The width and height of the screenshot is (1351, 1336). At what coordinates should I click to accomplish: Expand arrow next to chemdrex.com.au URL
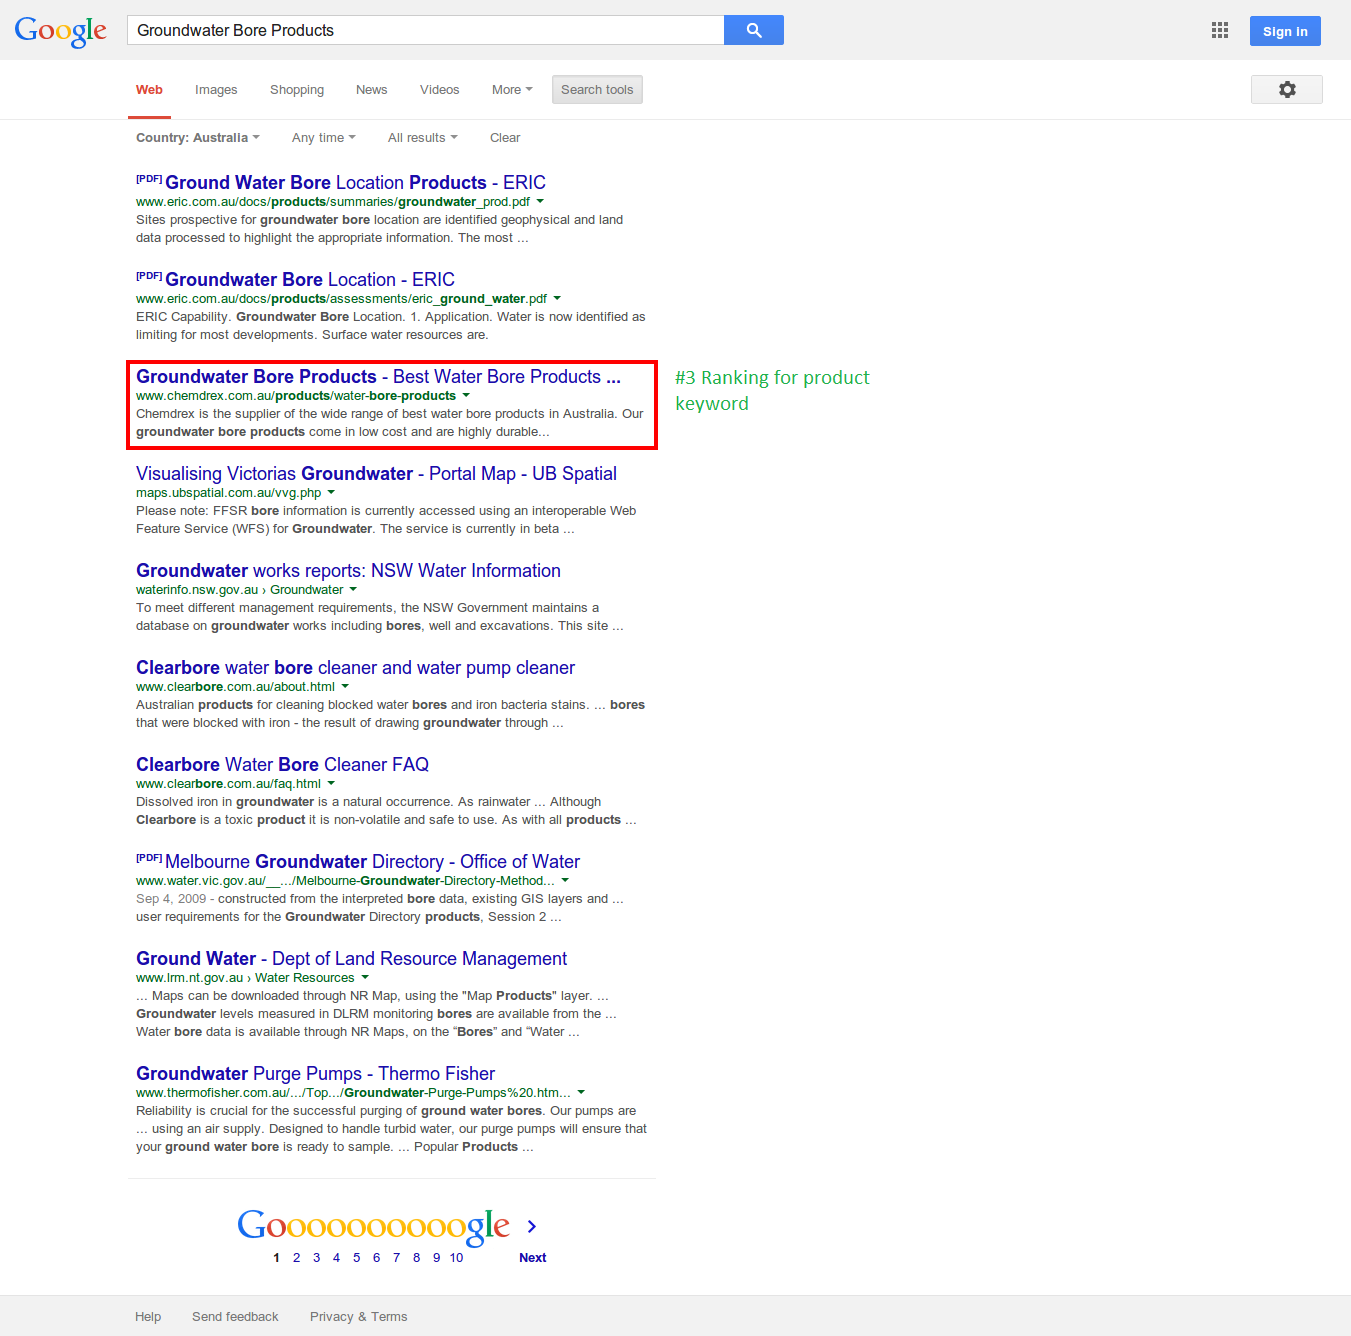pos(466,395)
